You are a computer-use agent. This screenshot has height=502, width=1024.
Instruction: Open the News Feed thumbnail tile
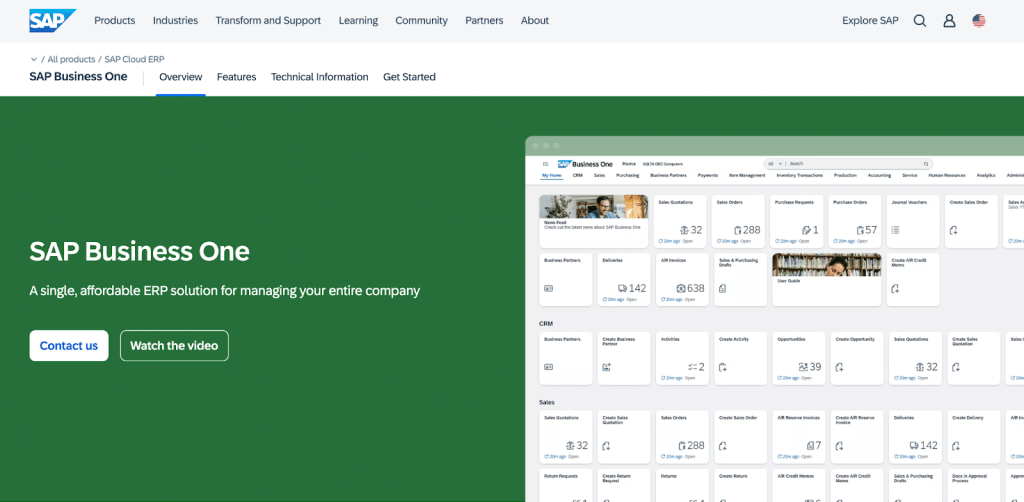(x=594, y=221)
